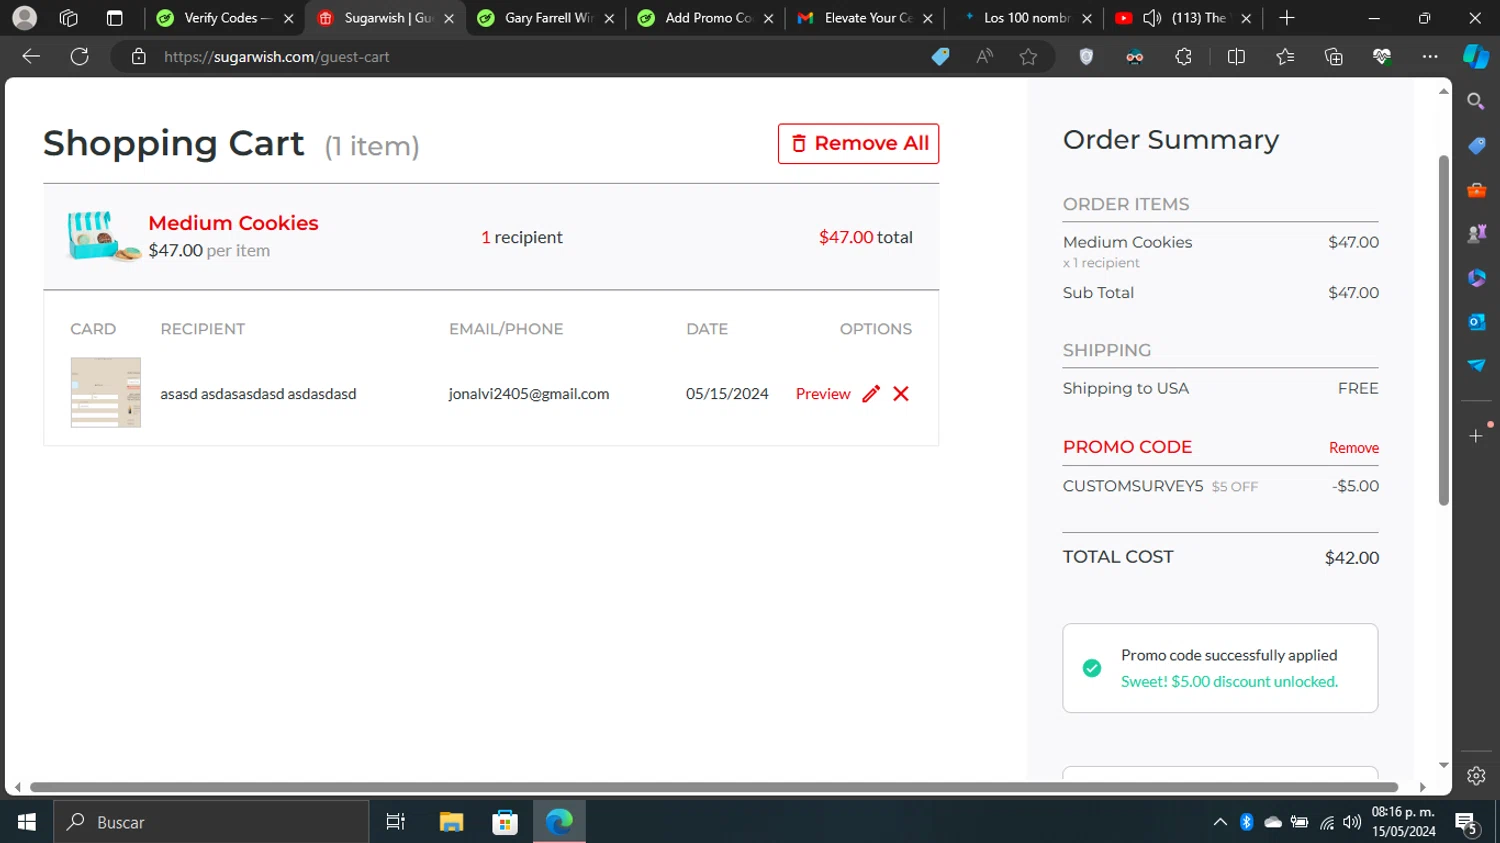Open notification center icon
The image size is (1500, 843).
[x=1467, y=823]
